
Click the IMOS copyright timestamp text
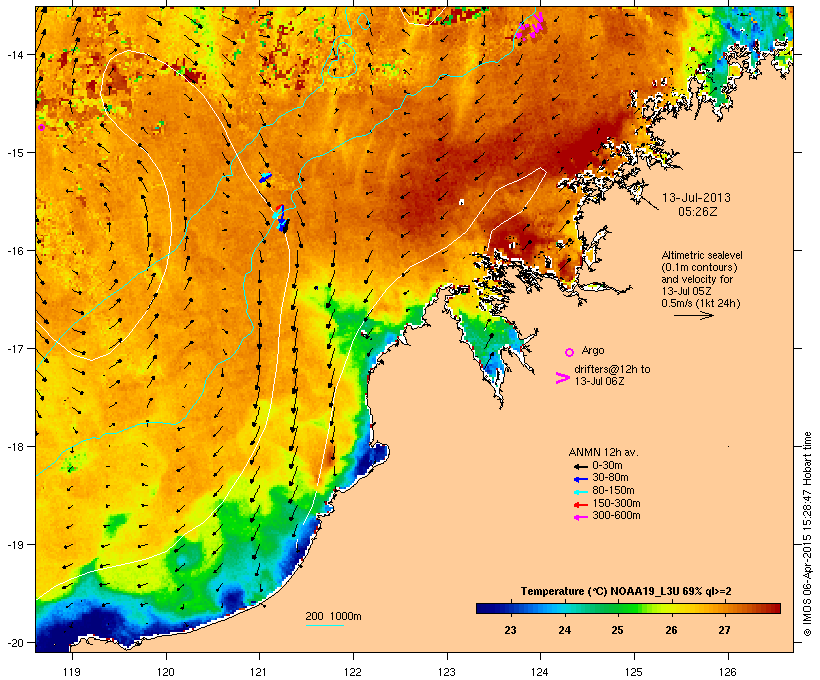(x=807, y=534)
